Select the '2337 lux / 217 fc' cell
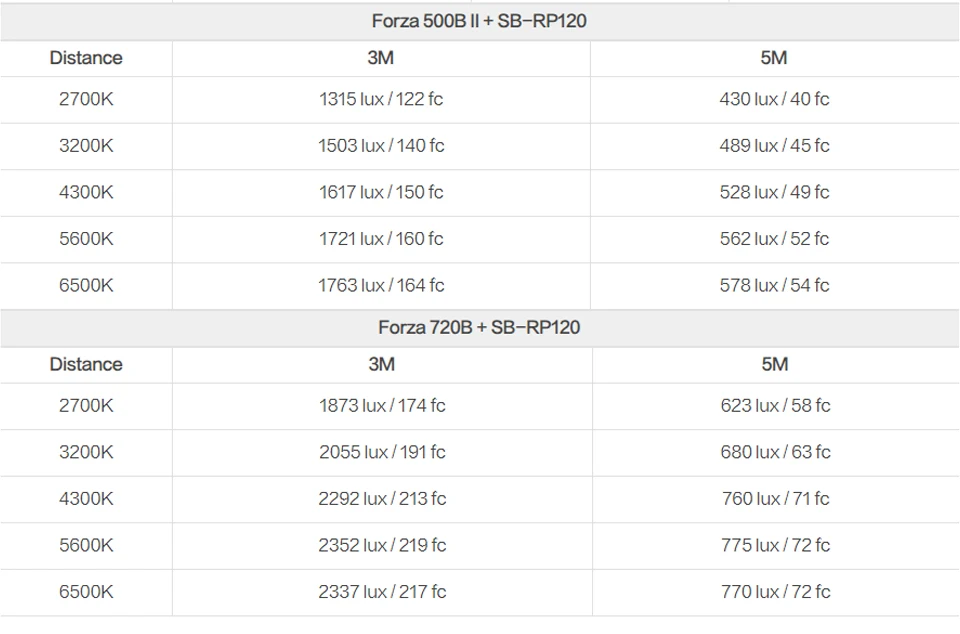 [x=382, y=591]
